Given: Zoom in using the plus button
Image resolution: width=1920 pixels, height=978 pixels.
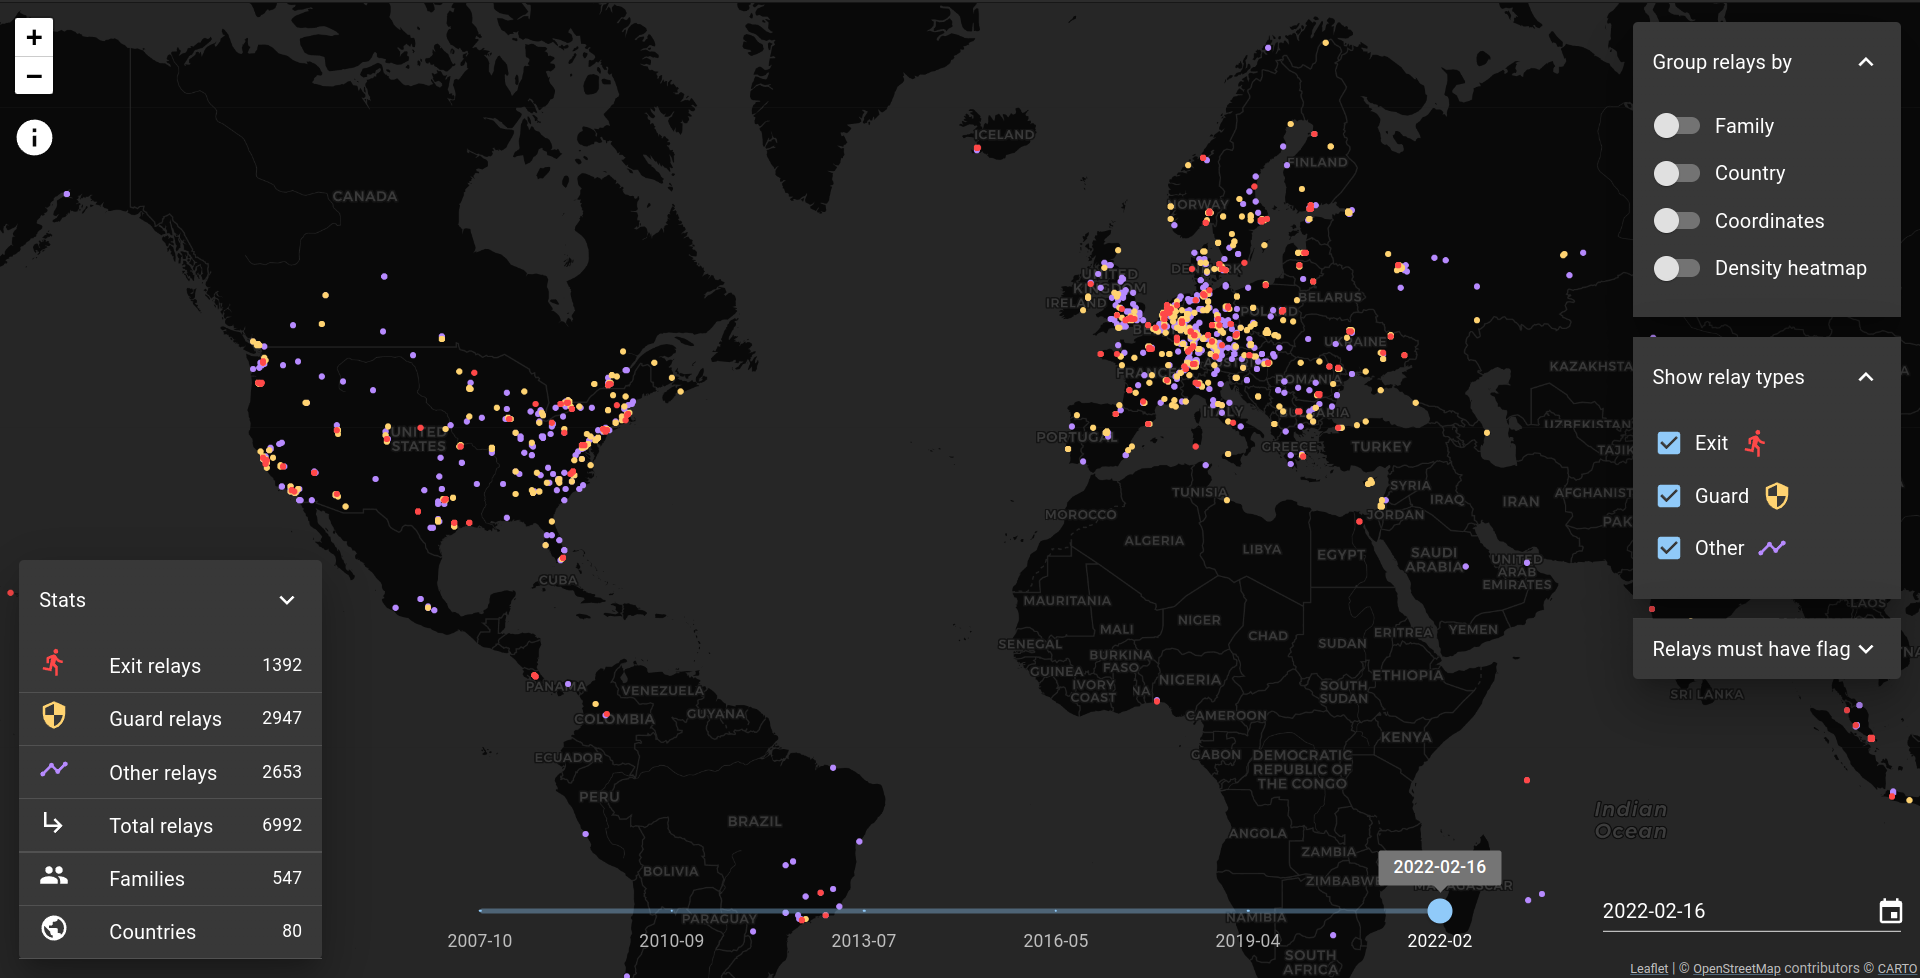Looking at the screenshot, I should [x=33, y=36].
